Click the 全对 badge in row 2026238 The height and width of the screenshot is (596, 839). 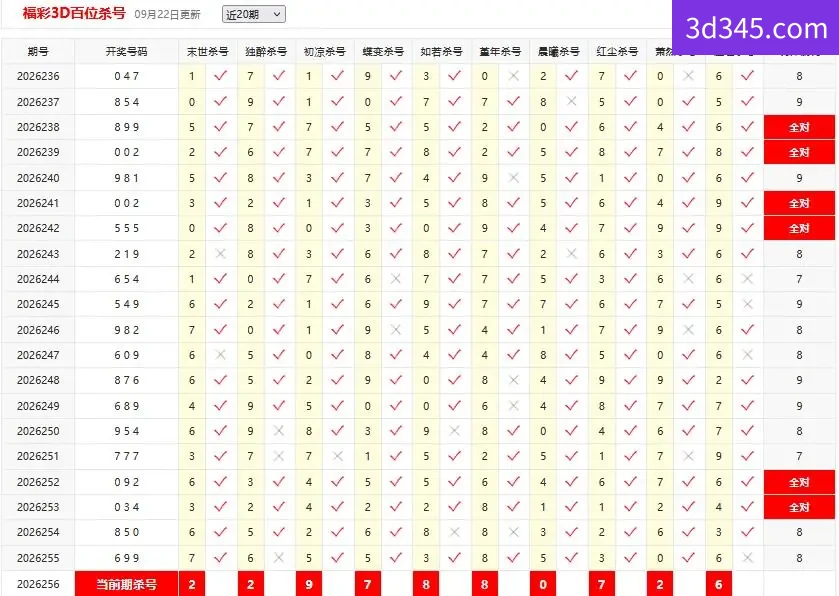pyautogui.click(x=799, y=127)
